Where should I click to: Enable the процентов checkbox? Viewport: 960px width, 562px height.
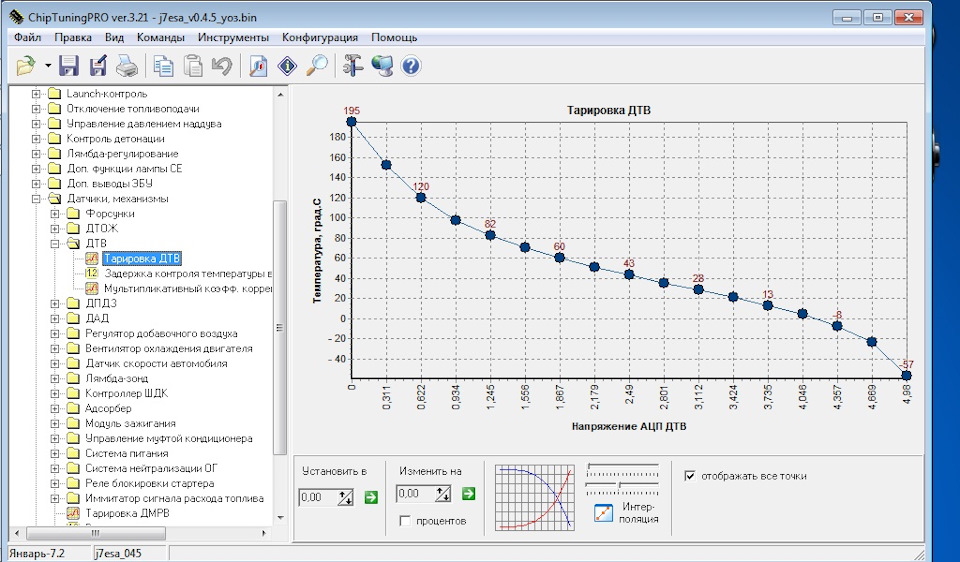406,521
